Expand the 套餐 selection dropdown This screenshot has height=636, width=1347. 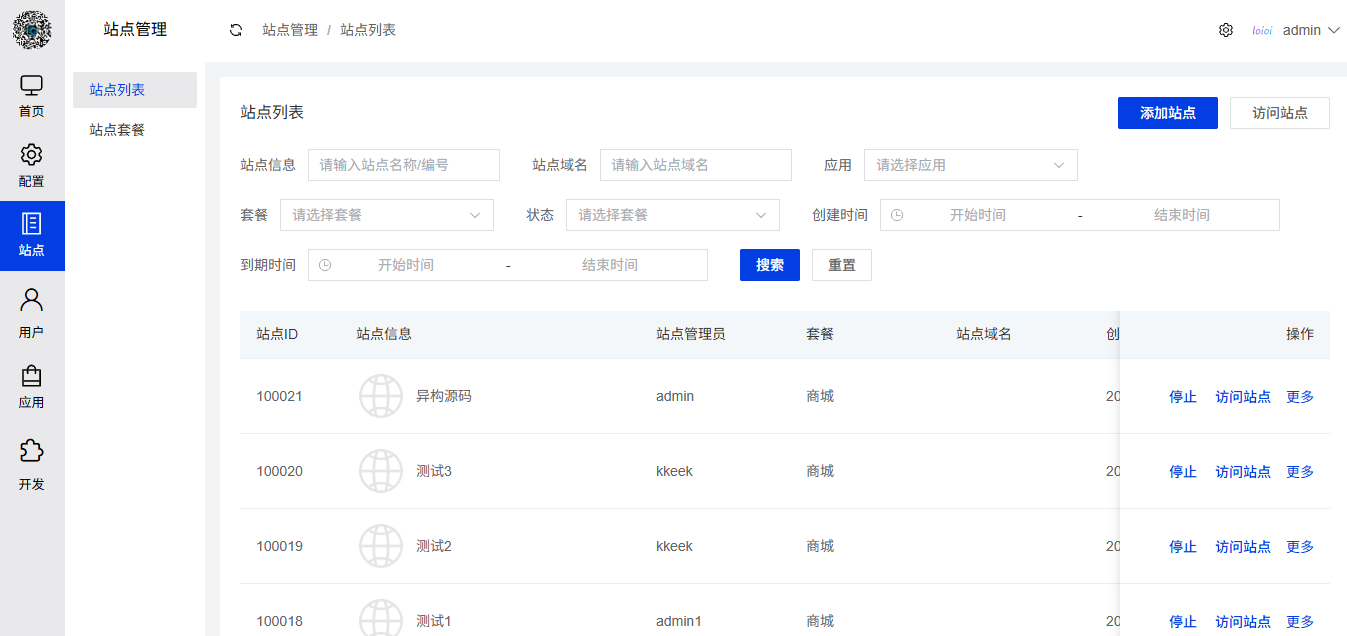pos(386,214)
